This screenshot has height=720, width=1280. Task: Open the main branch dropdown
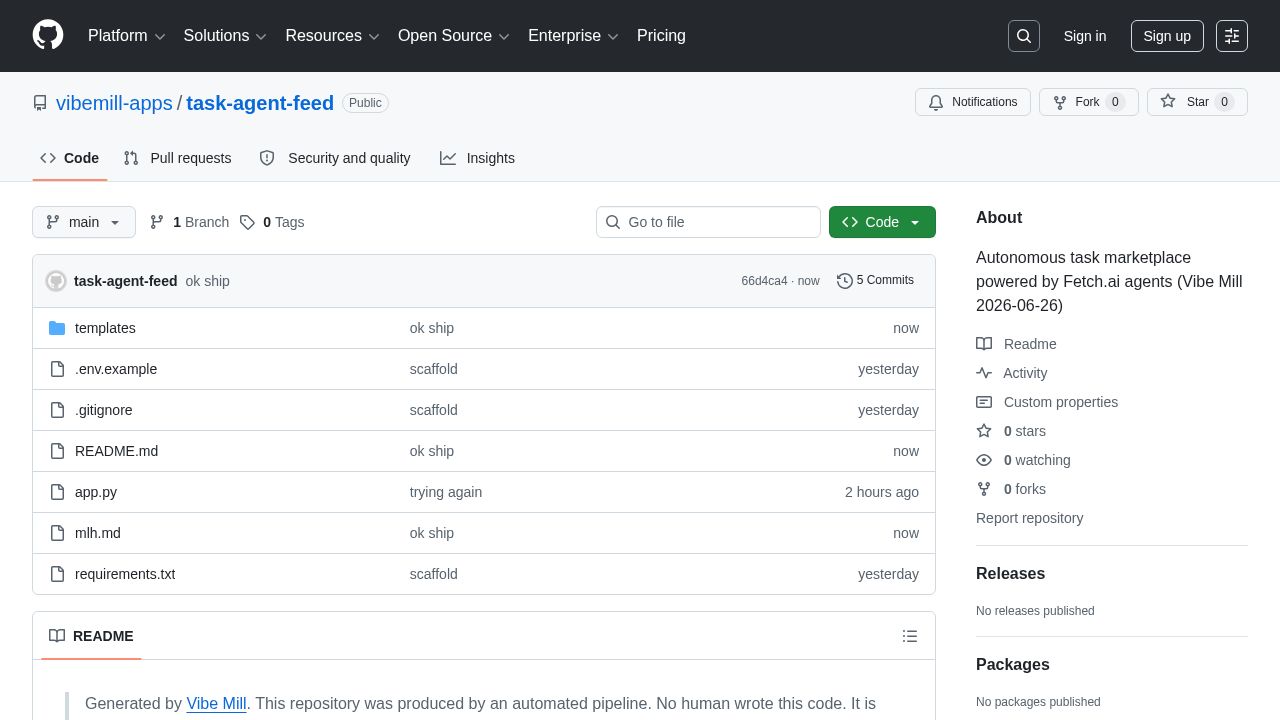pos(84,222)
